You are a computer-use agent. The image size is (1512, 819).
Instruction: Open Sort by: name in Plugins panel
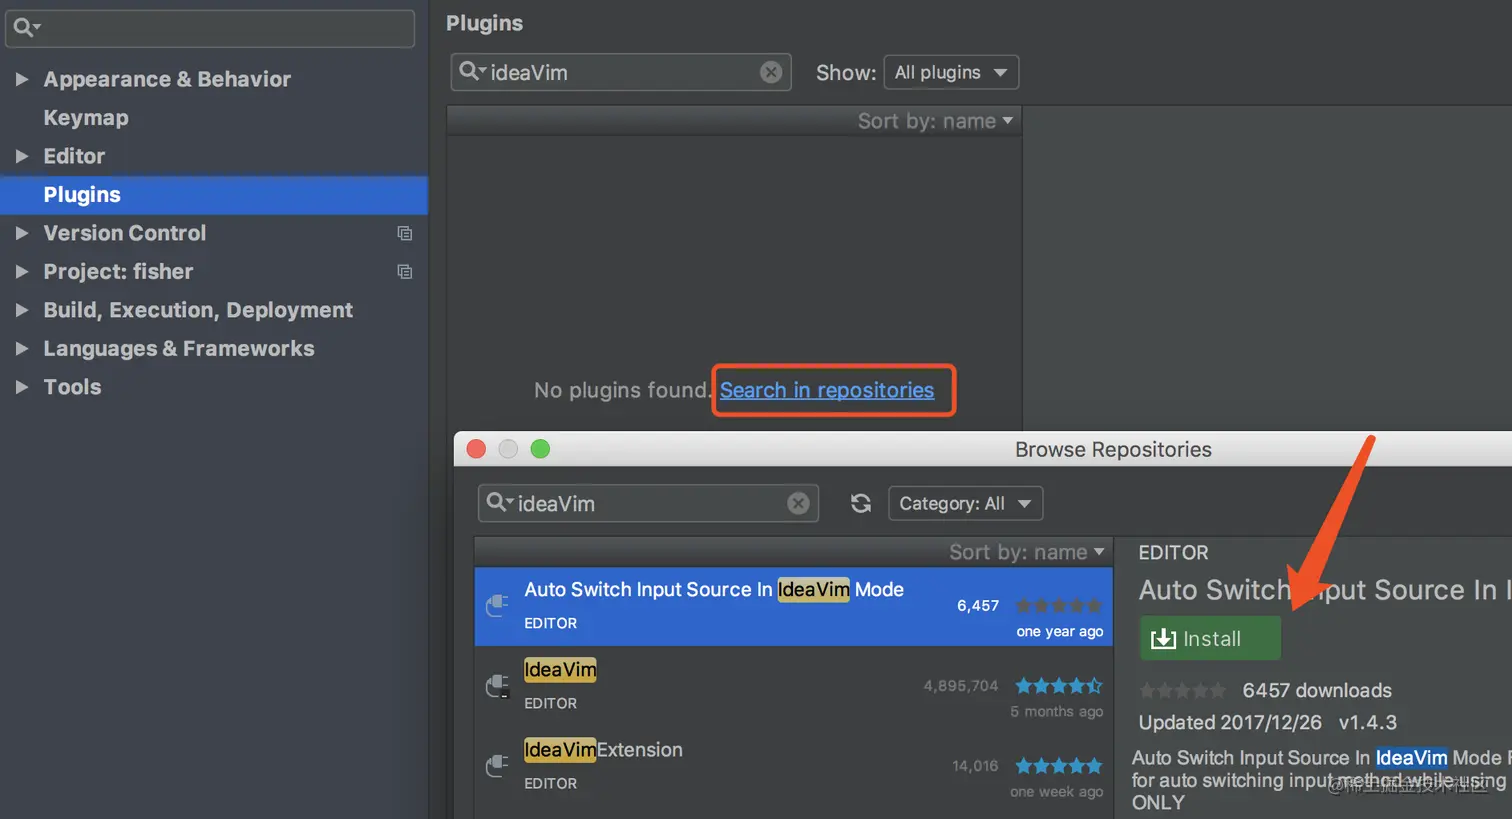point(935,121)
